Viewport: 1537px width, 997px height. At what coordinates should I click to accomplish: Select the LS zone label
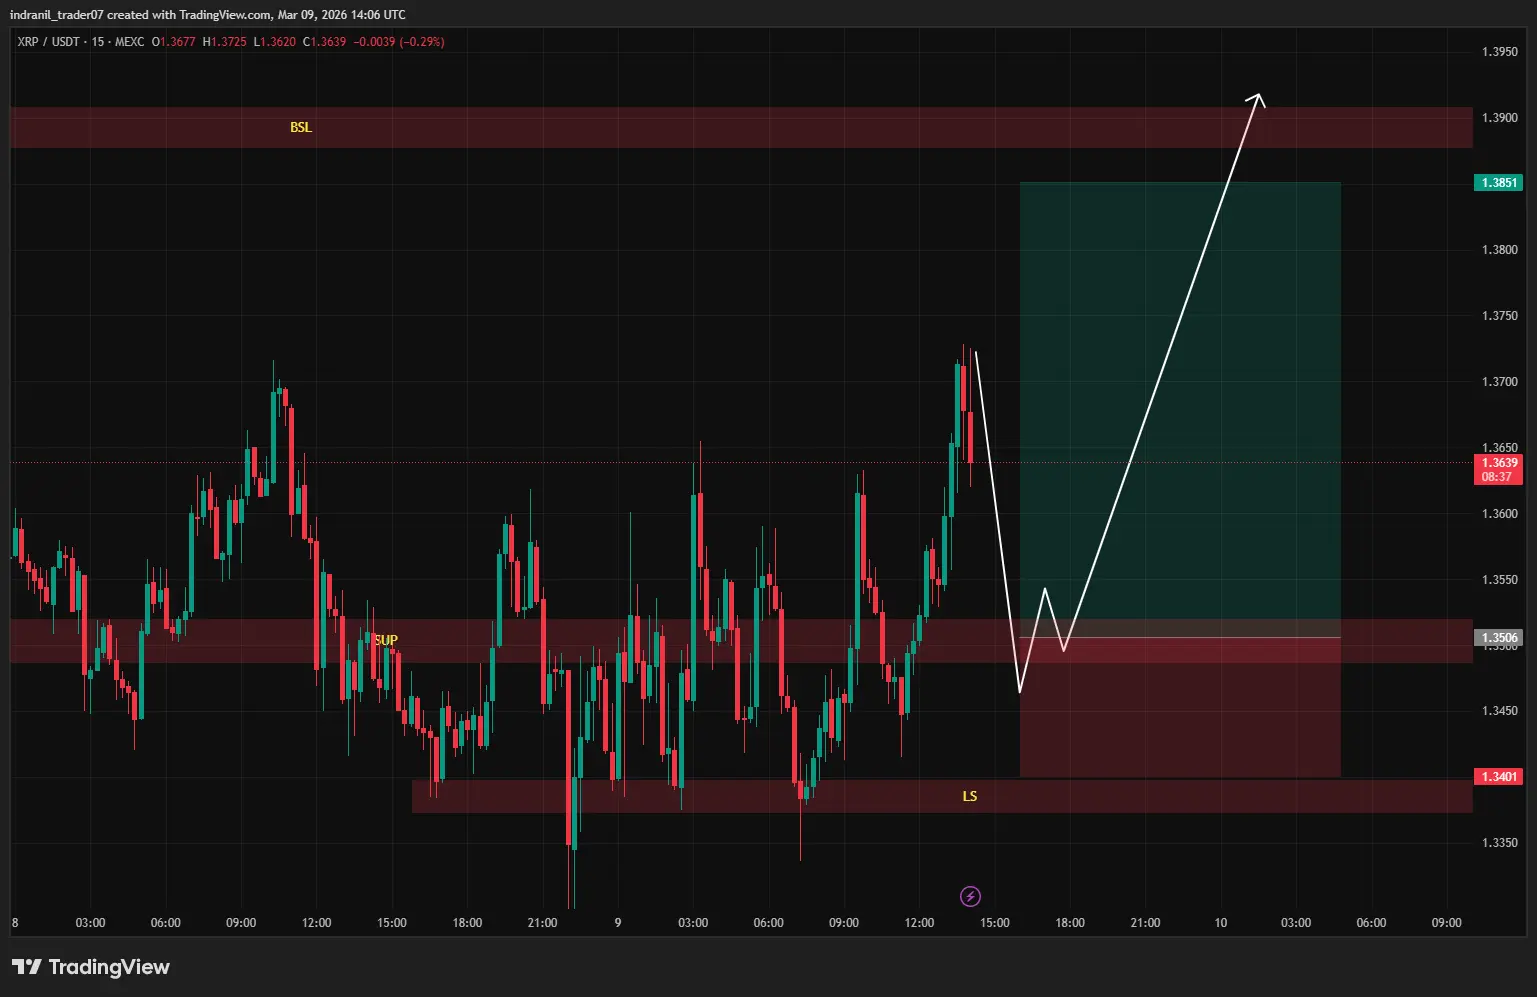click(970, 796)
